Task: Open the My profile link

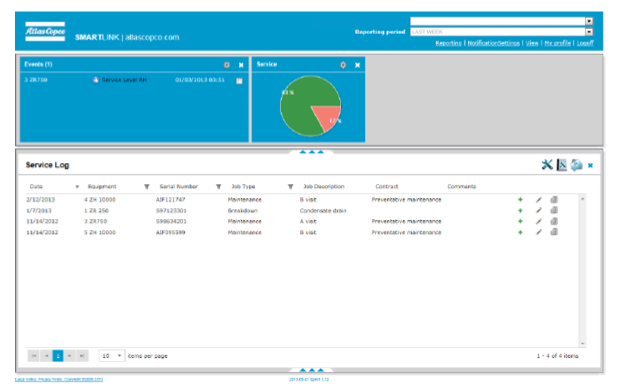Action: 558,43
